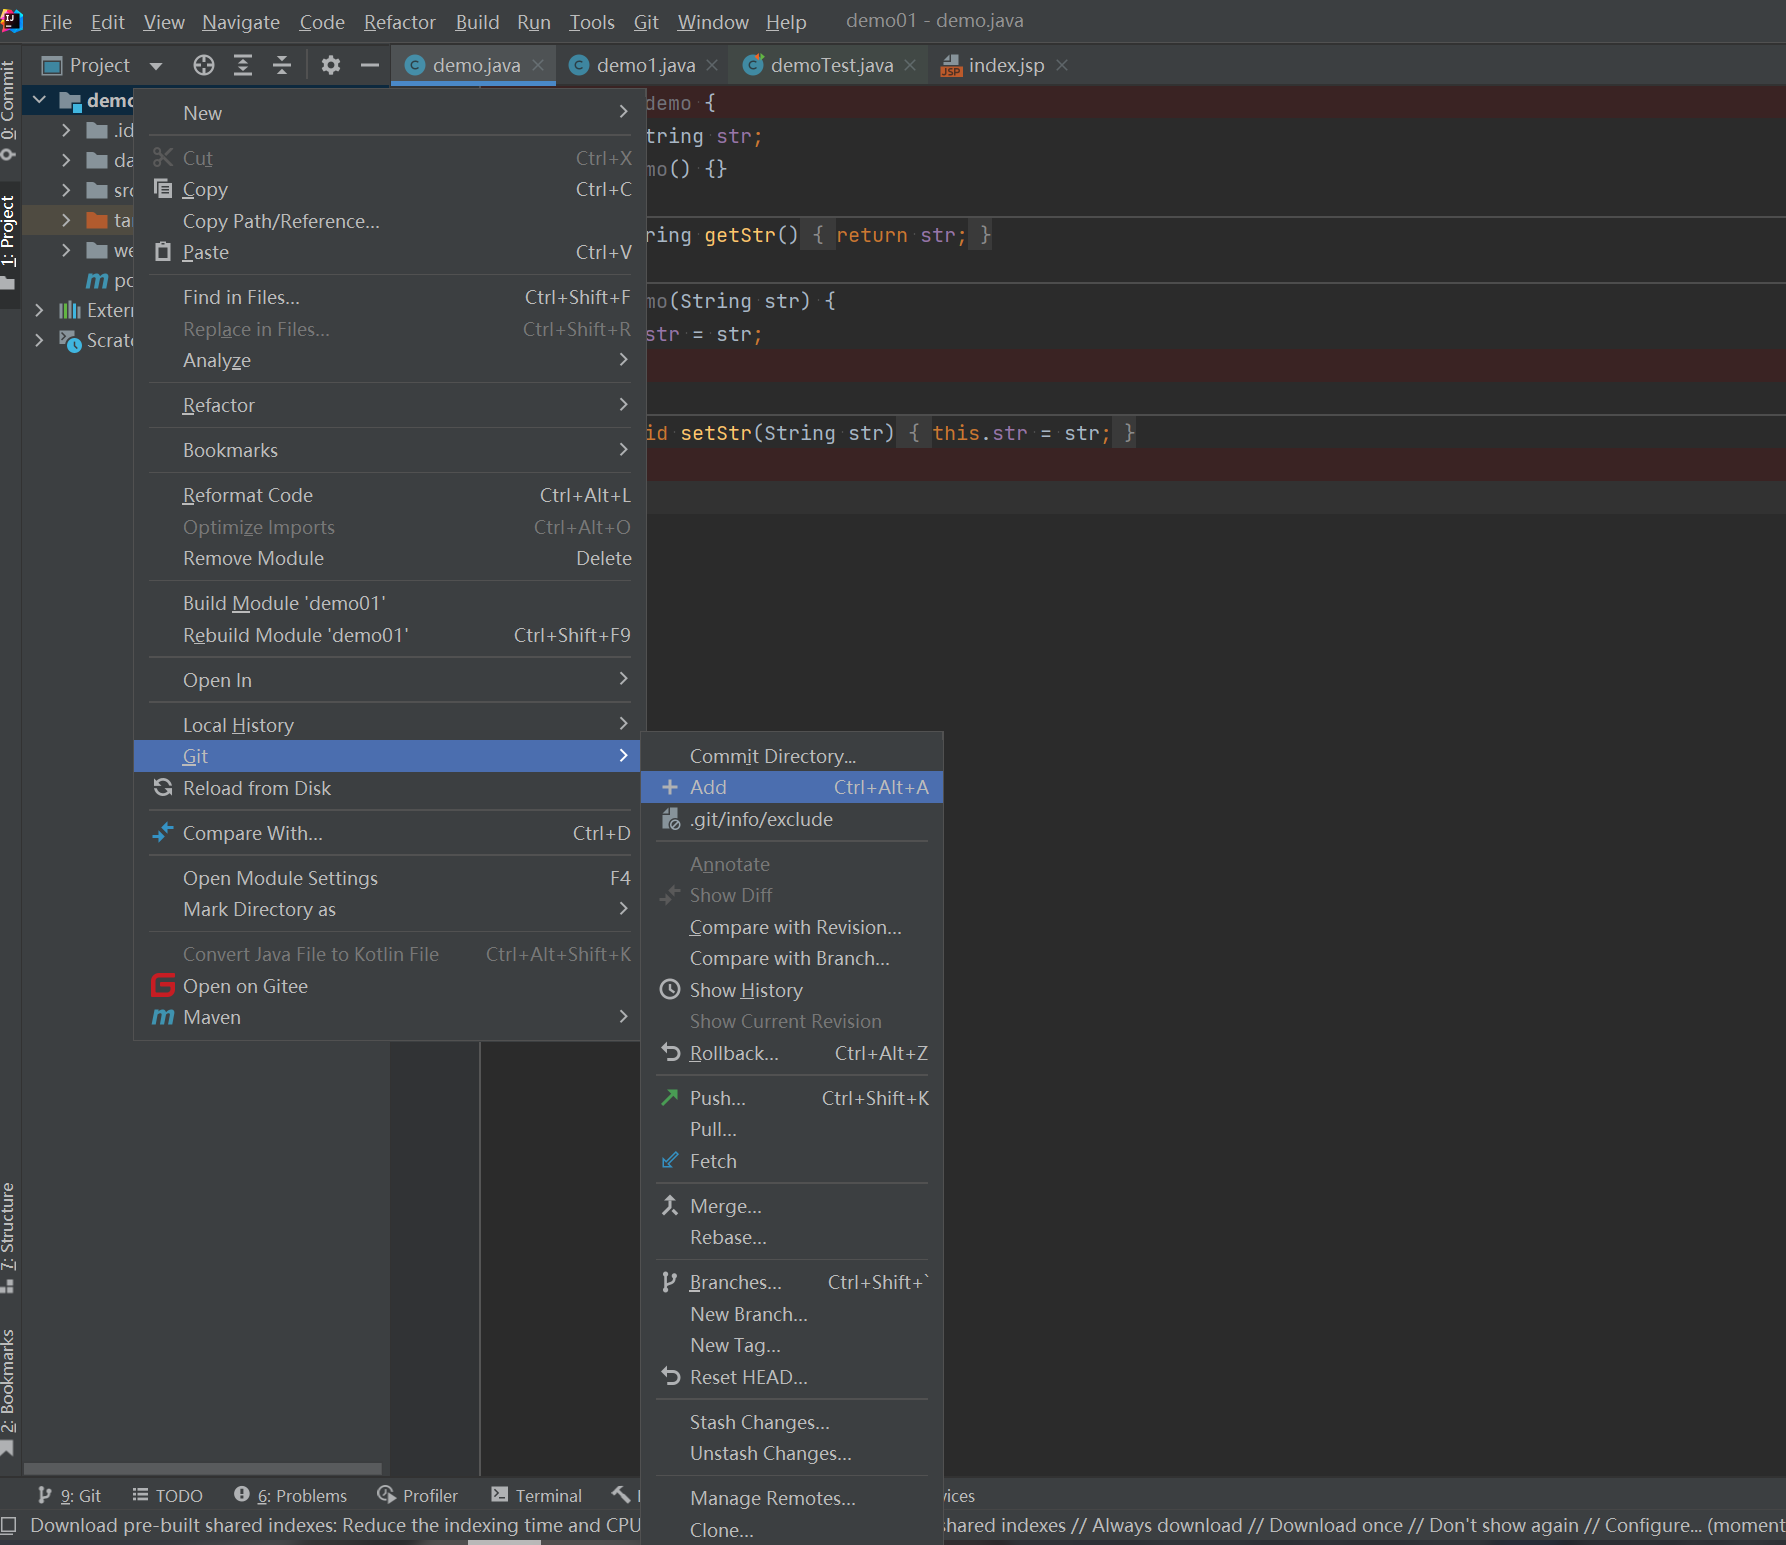Open the TODO tool window

pos(167,1495)
